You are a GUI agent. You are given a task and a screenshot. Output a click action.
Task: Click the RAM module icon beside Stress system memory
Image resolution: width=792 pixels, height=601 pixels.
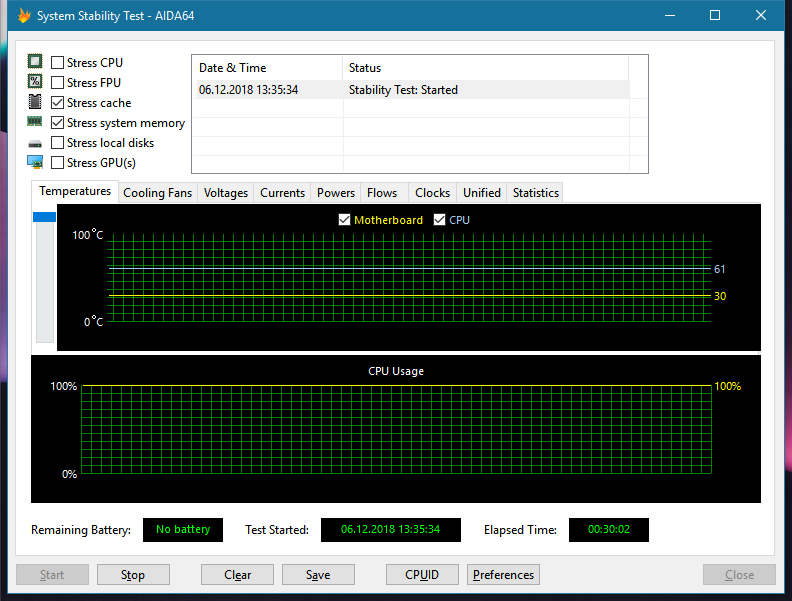35,121
